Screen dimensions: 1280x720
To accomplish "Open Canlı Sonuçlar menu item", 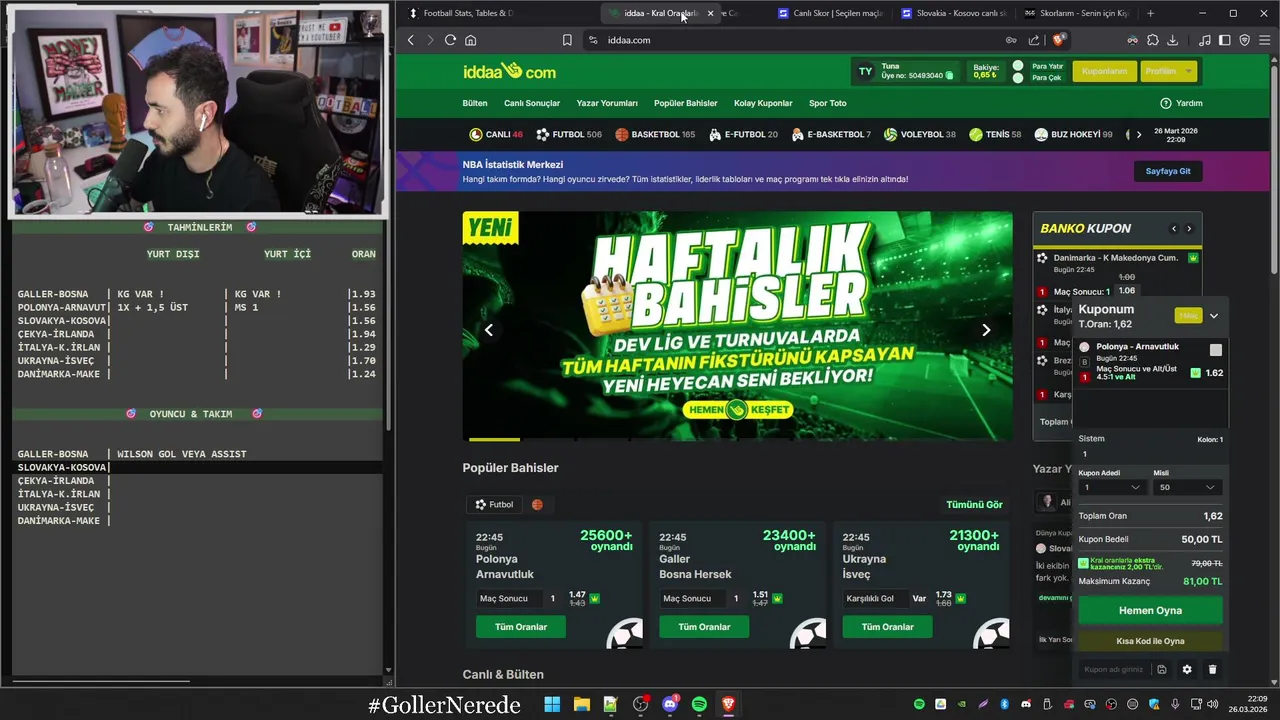I will pyautogui.click(x=532, y=103).
